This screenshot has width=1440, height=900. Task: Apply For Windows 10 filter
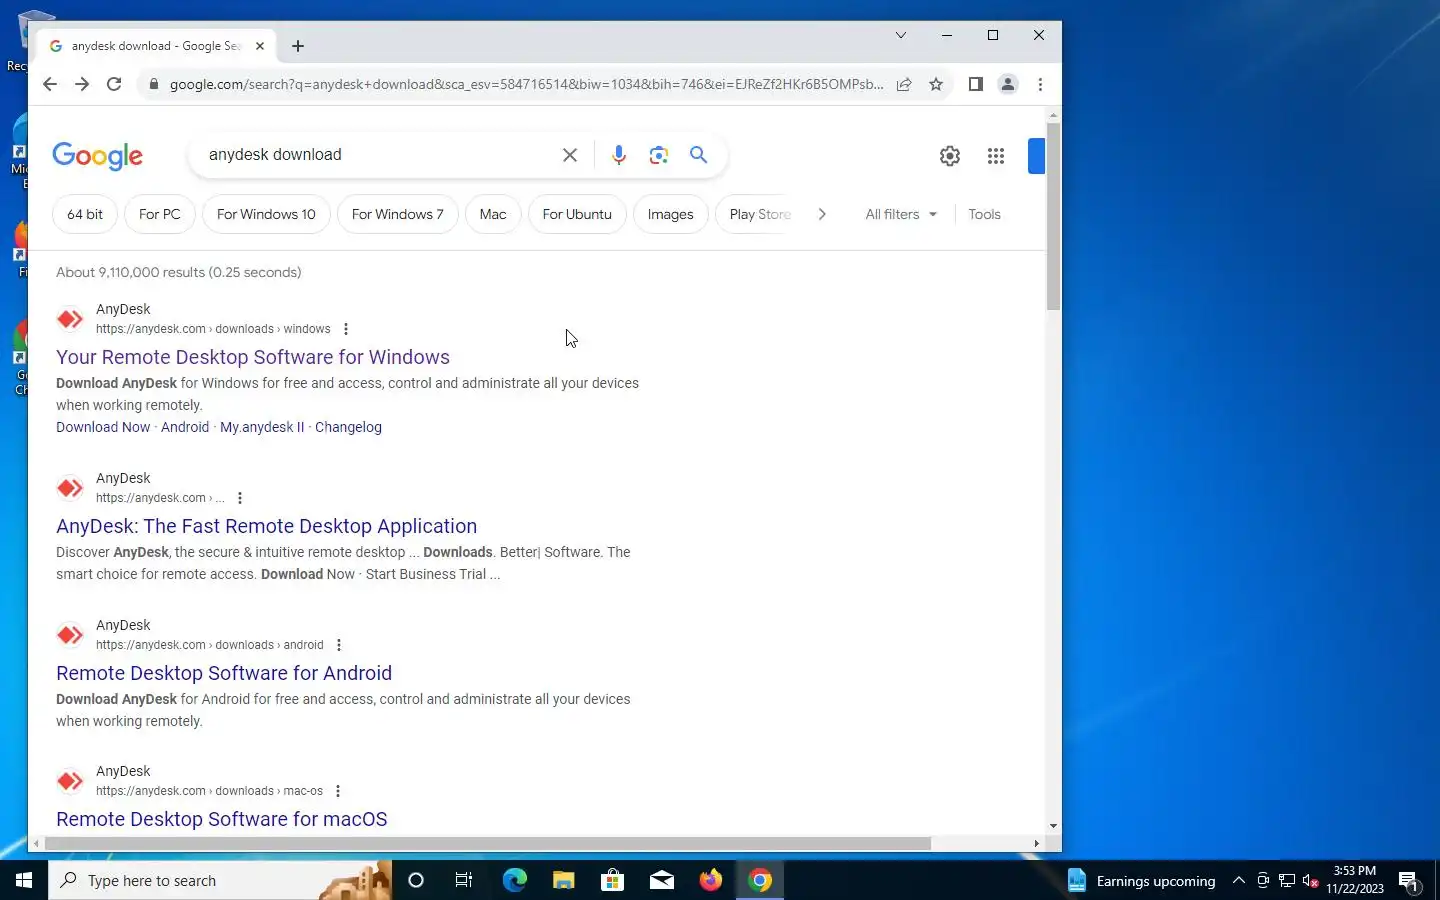pyautogui.click(x=266, y=214)
